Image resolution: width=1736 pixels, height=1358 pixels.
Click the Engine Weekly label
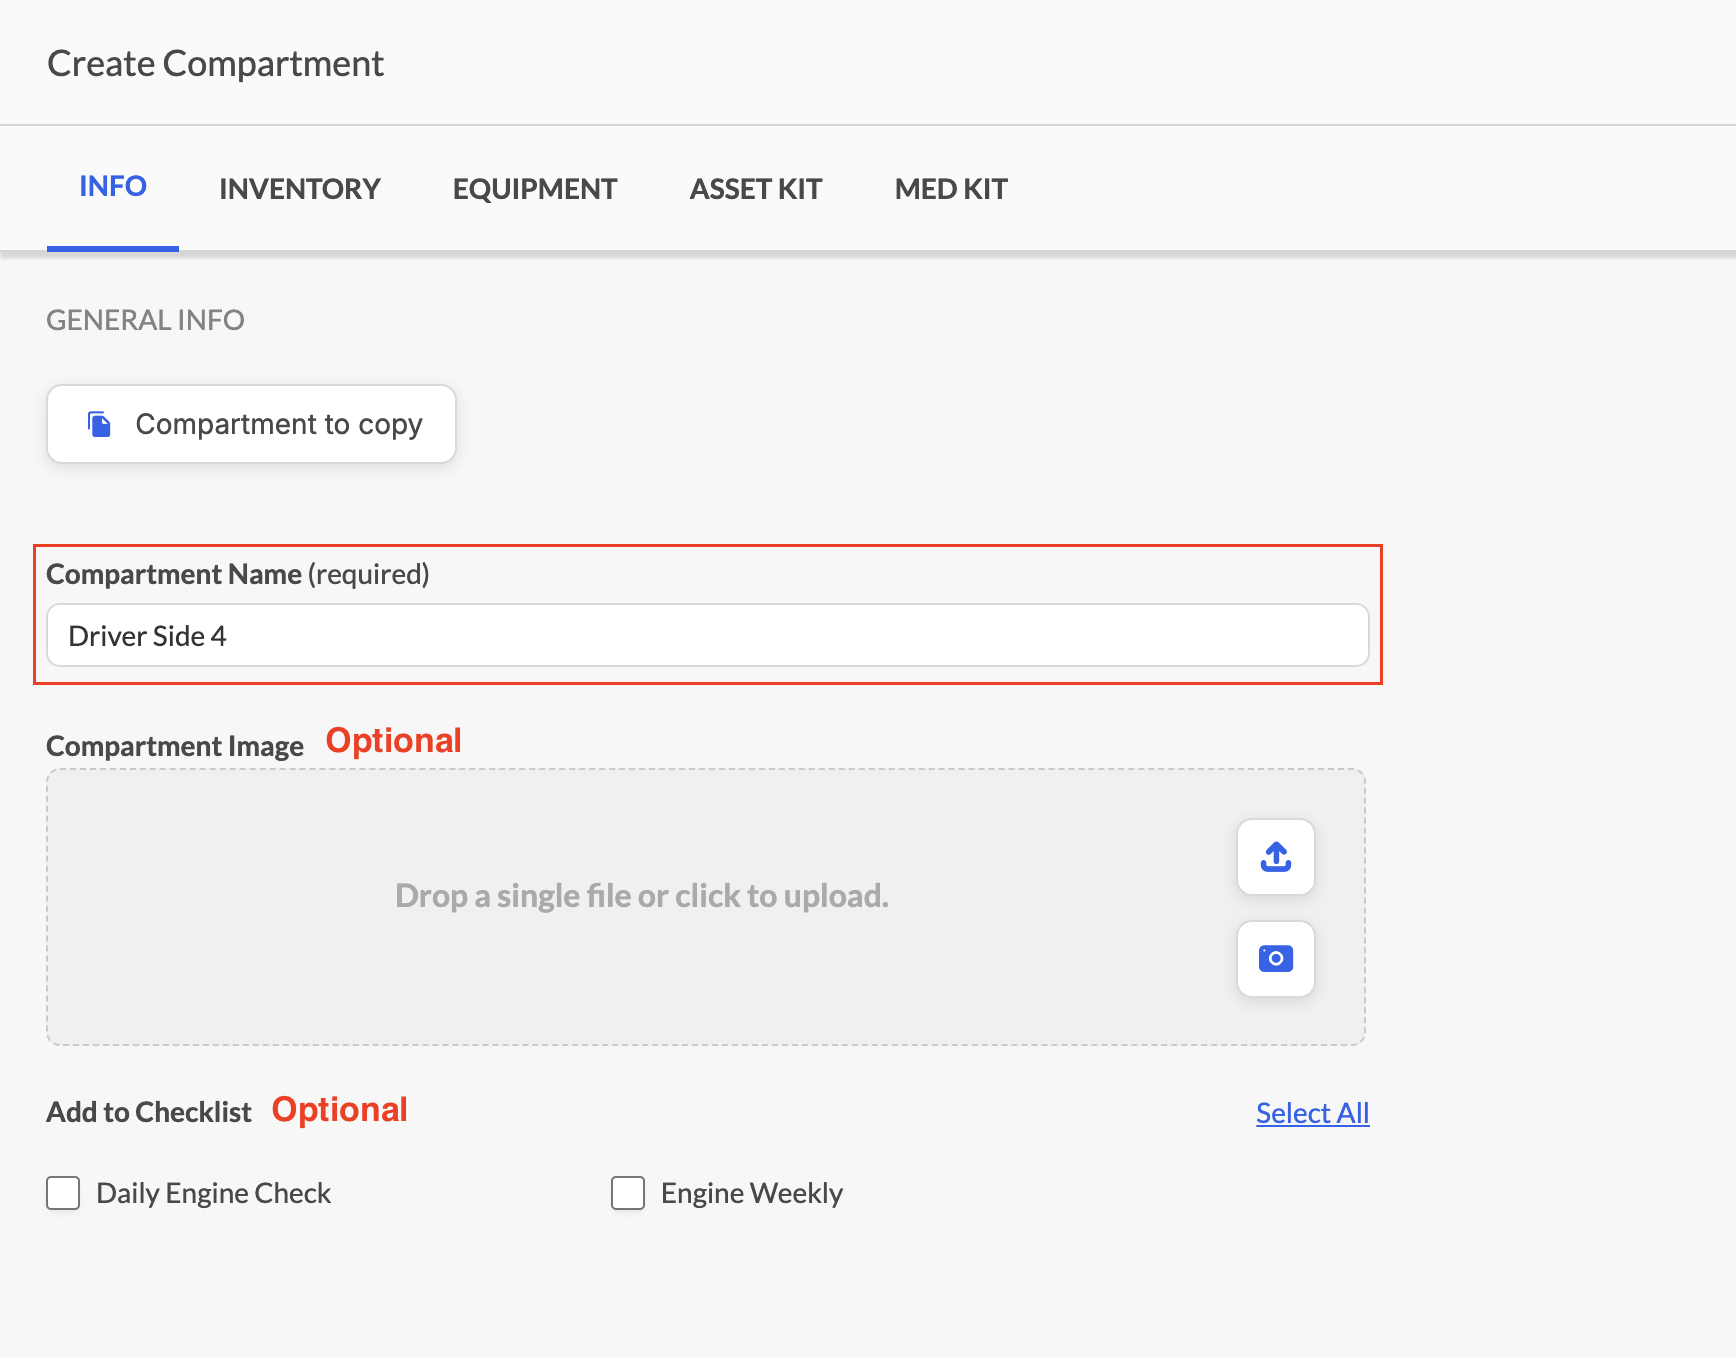752,1193
